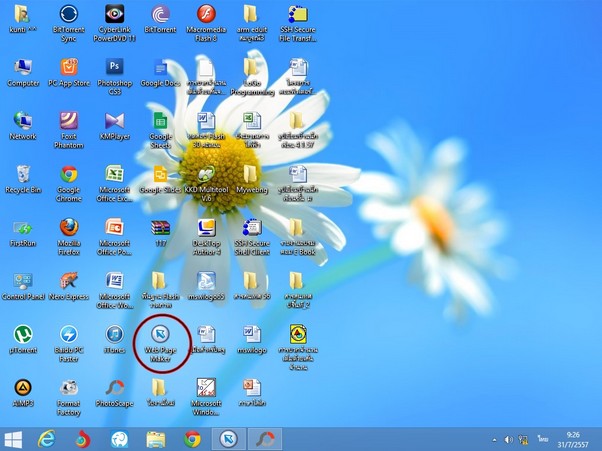
Task: Open Microsoft Office PowerPoint shortcut
Action: pos(114,237)
